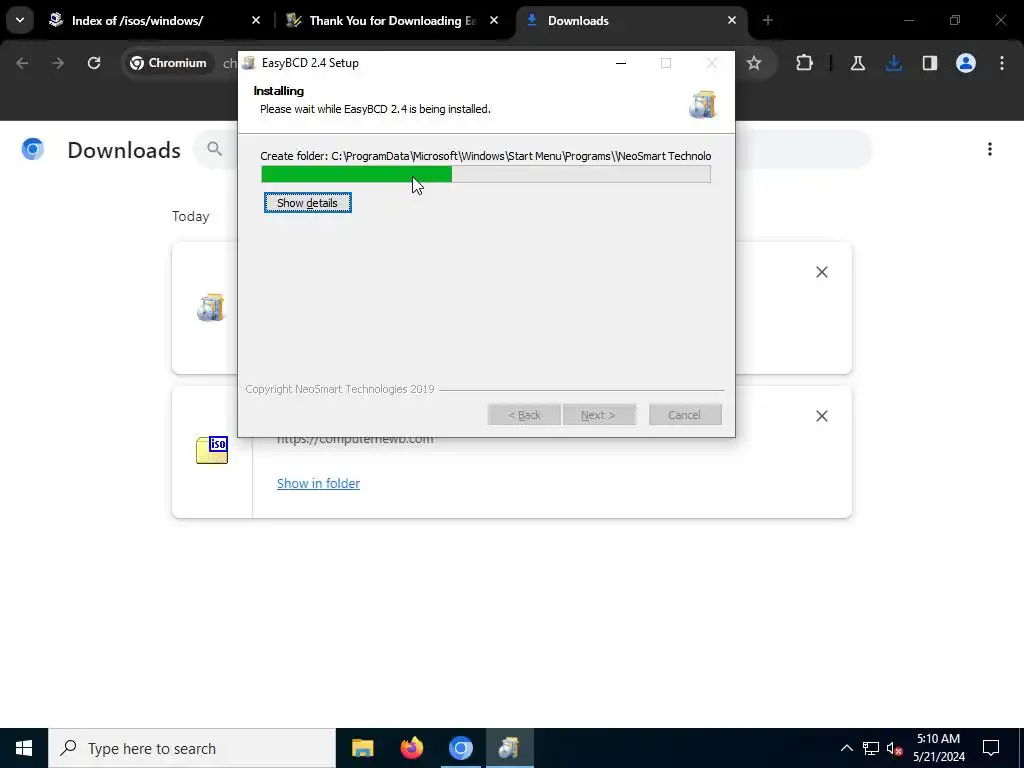This screenshot has height=768, width=1024.
Task: Open the Extensions puzzle icon
Action: 805,63
